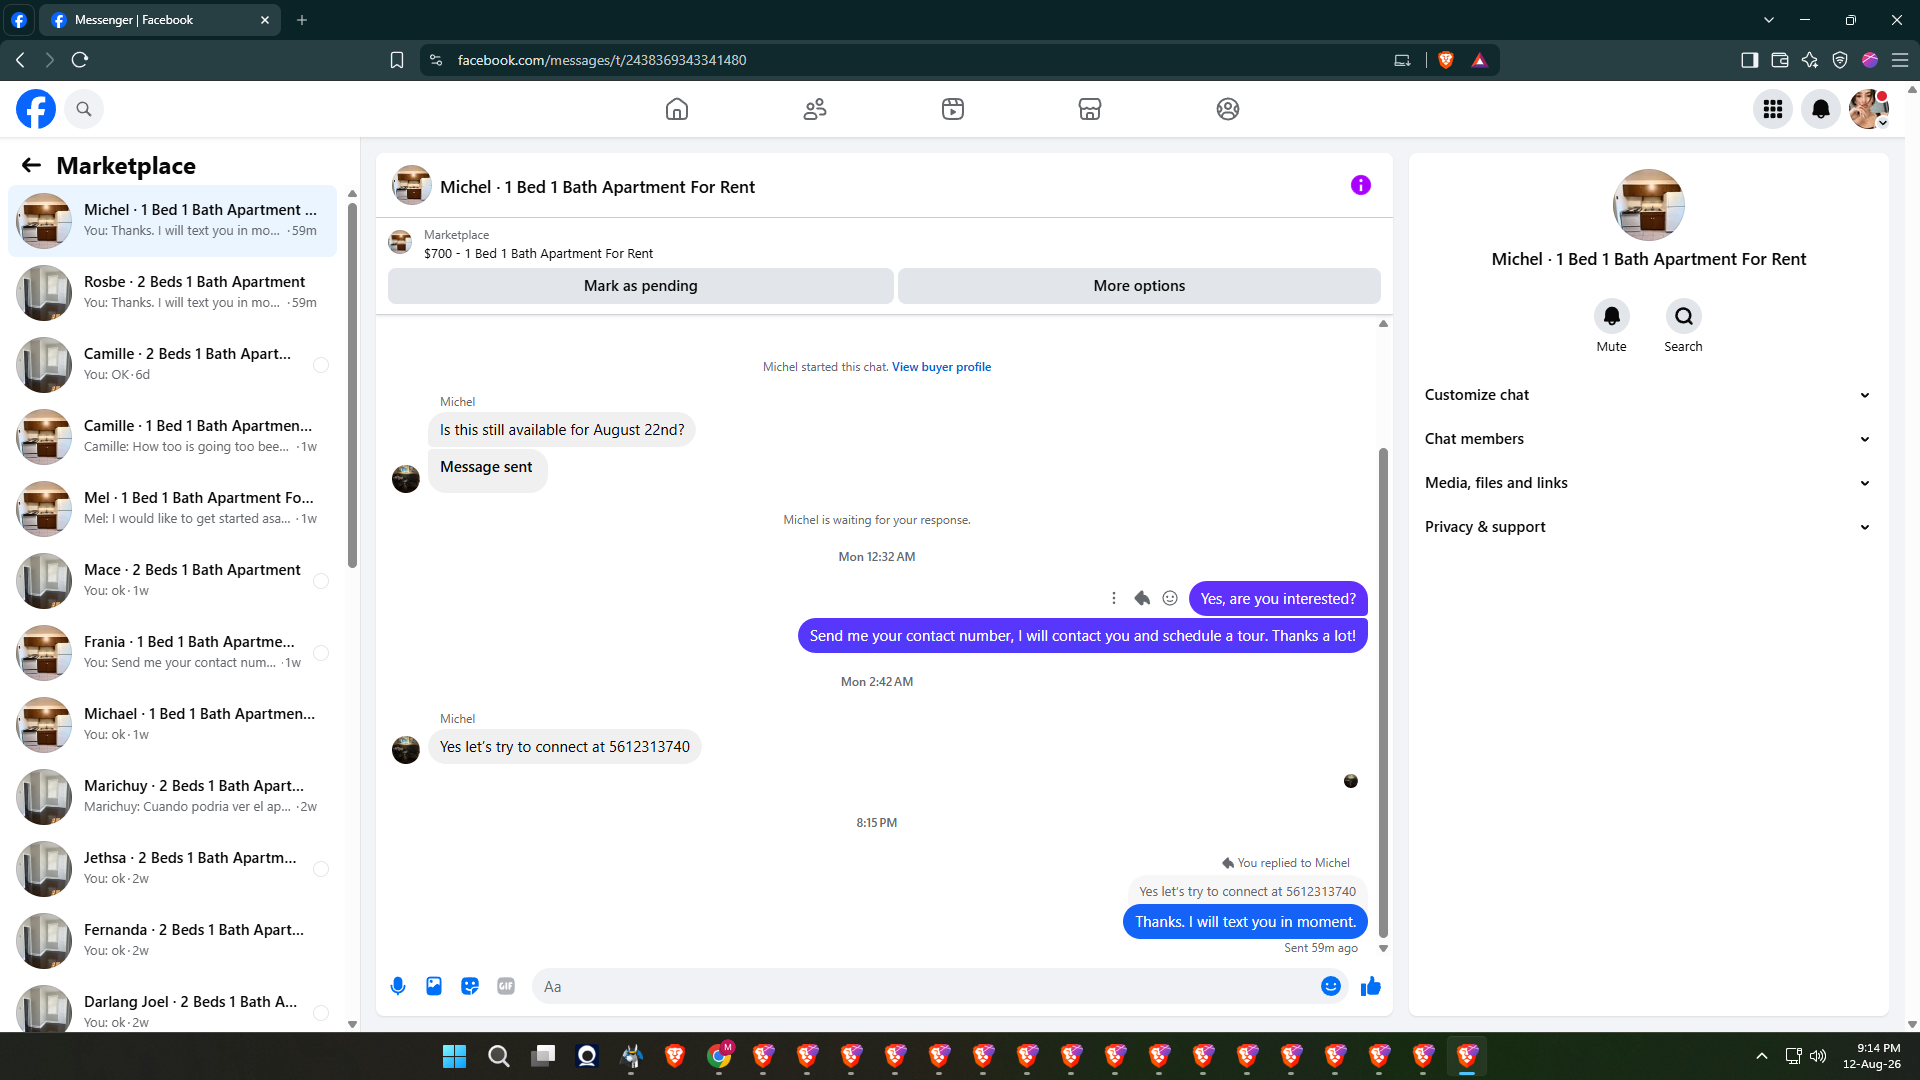Search in conversation magnifier icon
Image resolution: width=1920 pixels, height=1080 pixels.
click(x=1684, y=316)
